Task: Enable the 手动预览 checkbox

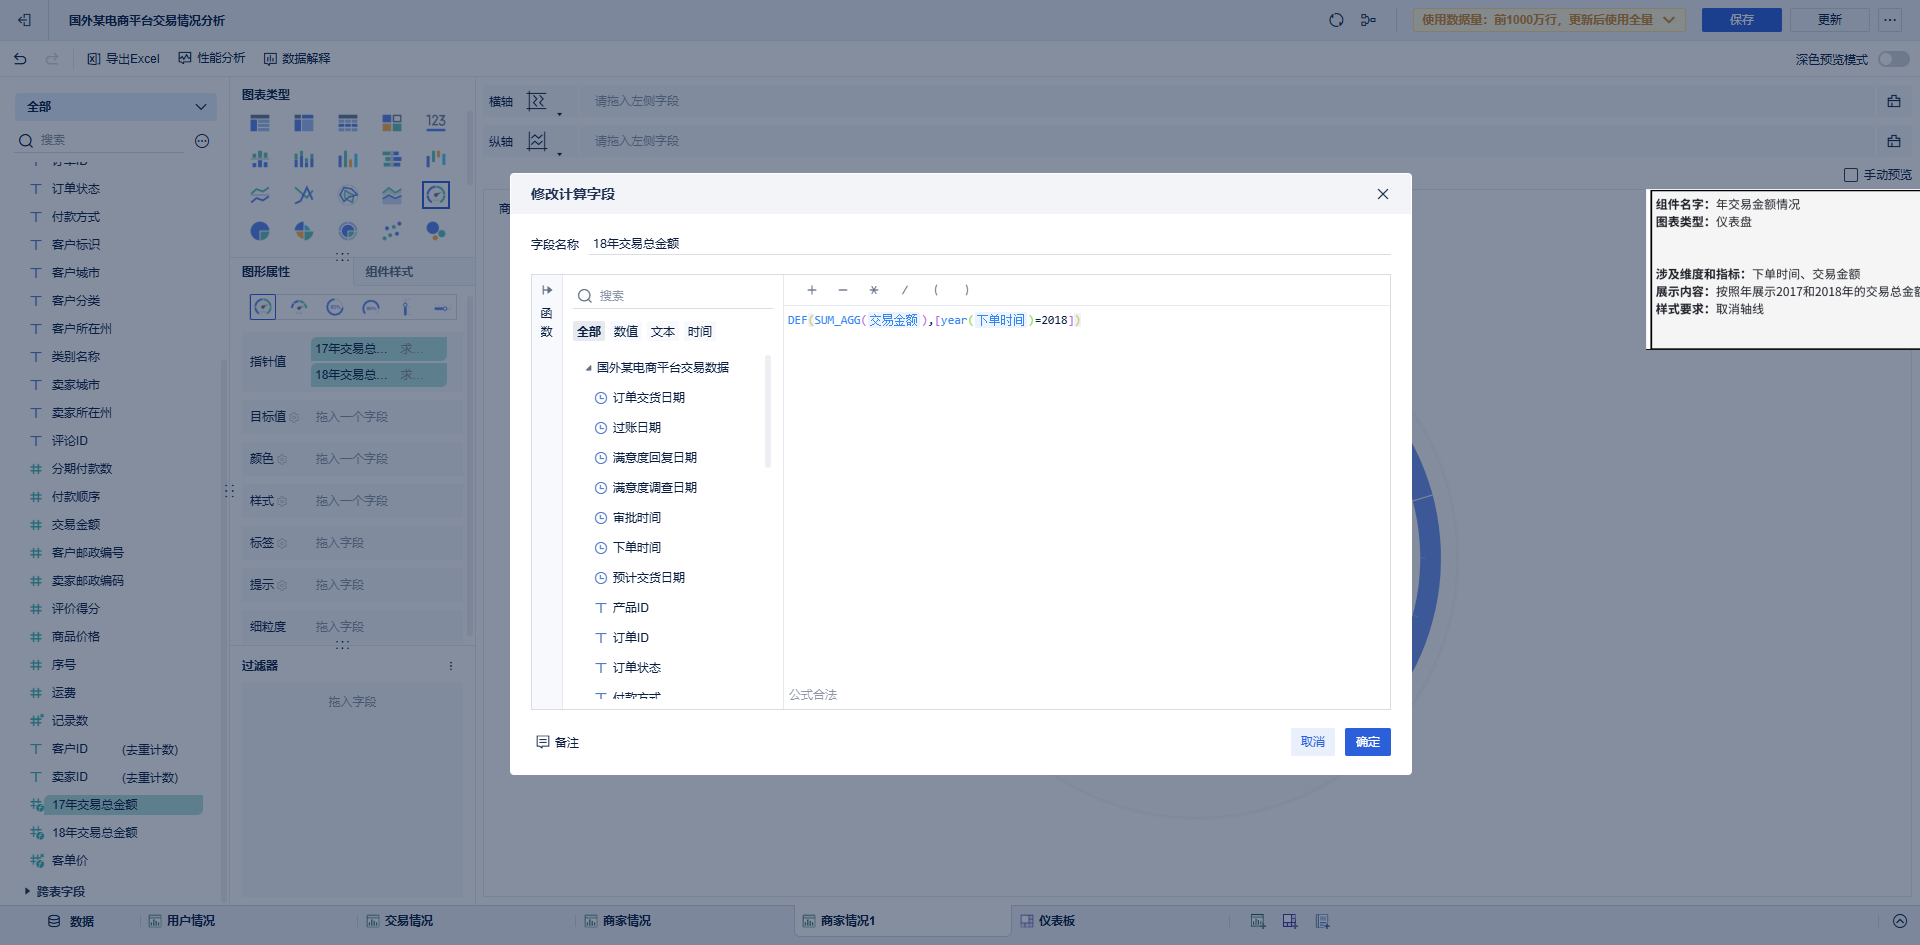Action: [1851, 175]
